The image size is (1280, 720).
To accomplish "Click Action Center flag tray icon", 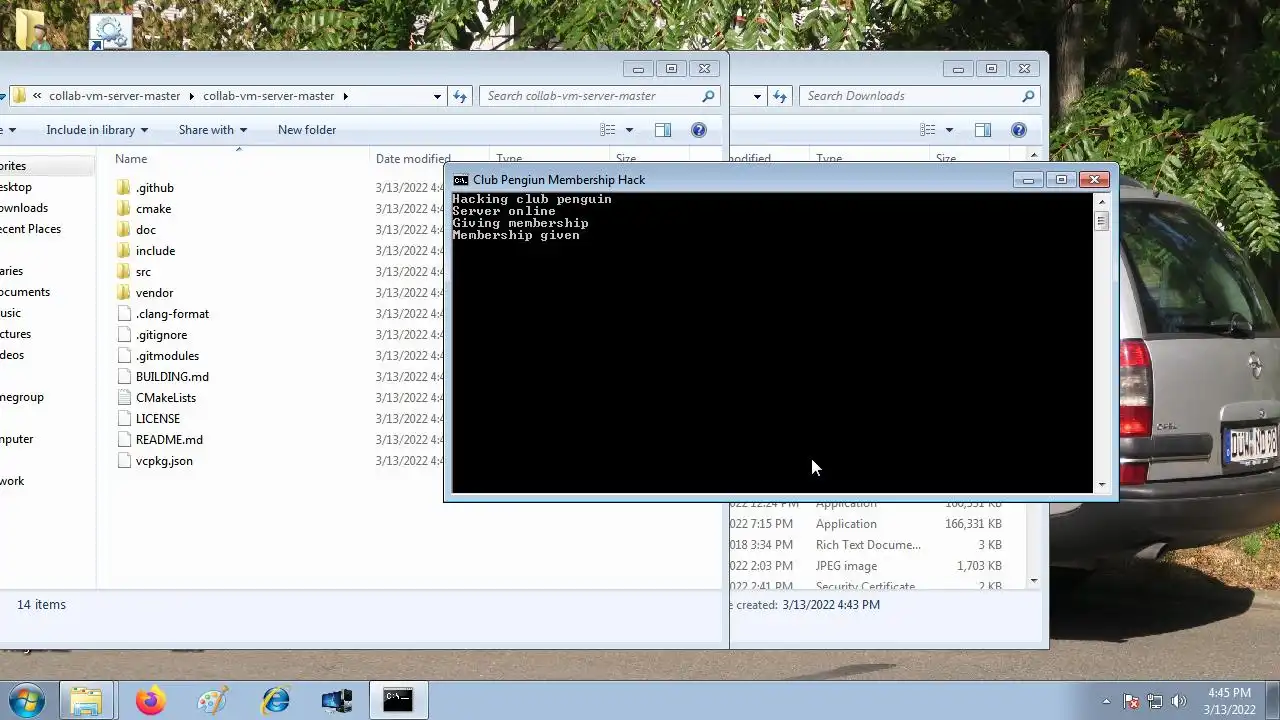I will point(1131,702).
